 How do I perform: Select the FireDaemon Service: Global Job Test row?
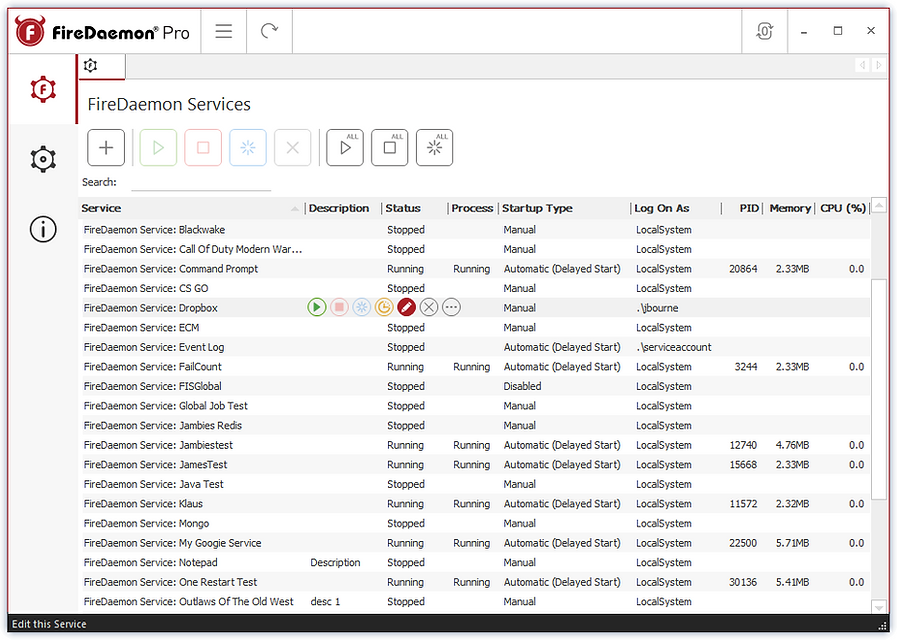coord(476,406)
